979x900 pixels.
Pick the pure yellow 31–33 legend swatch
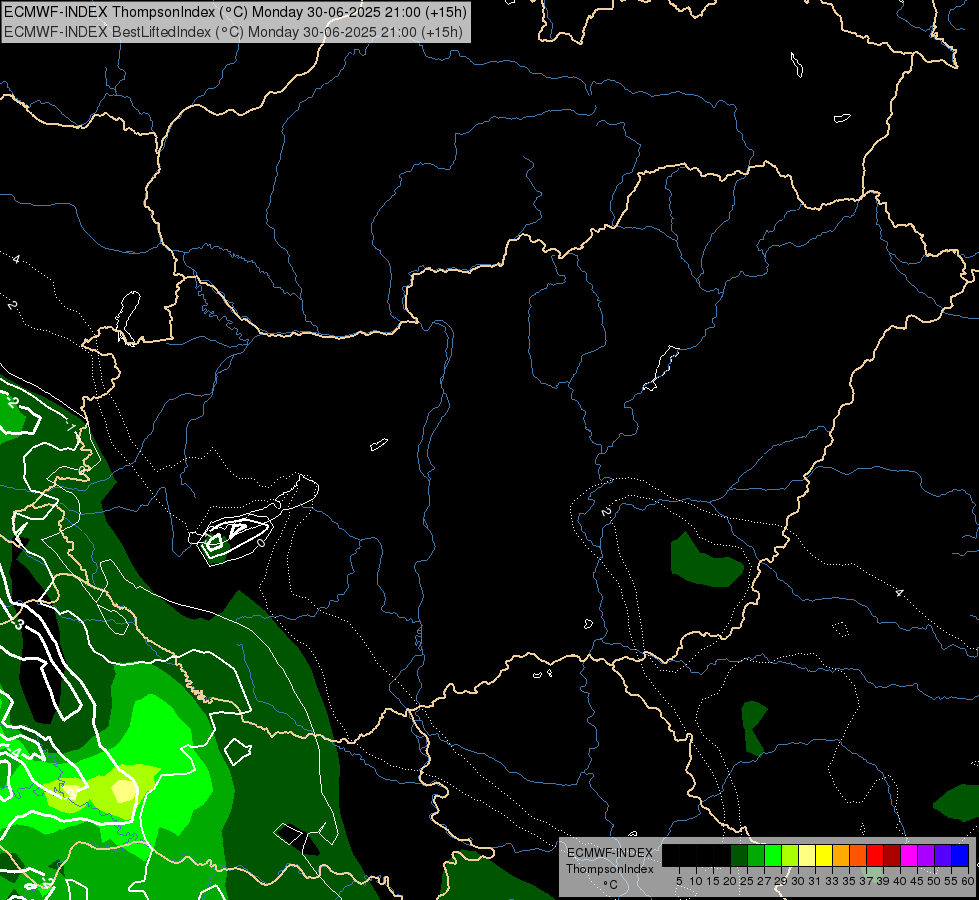point(824,855)
